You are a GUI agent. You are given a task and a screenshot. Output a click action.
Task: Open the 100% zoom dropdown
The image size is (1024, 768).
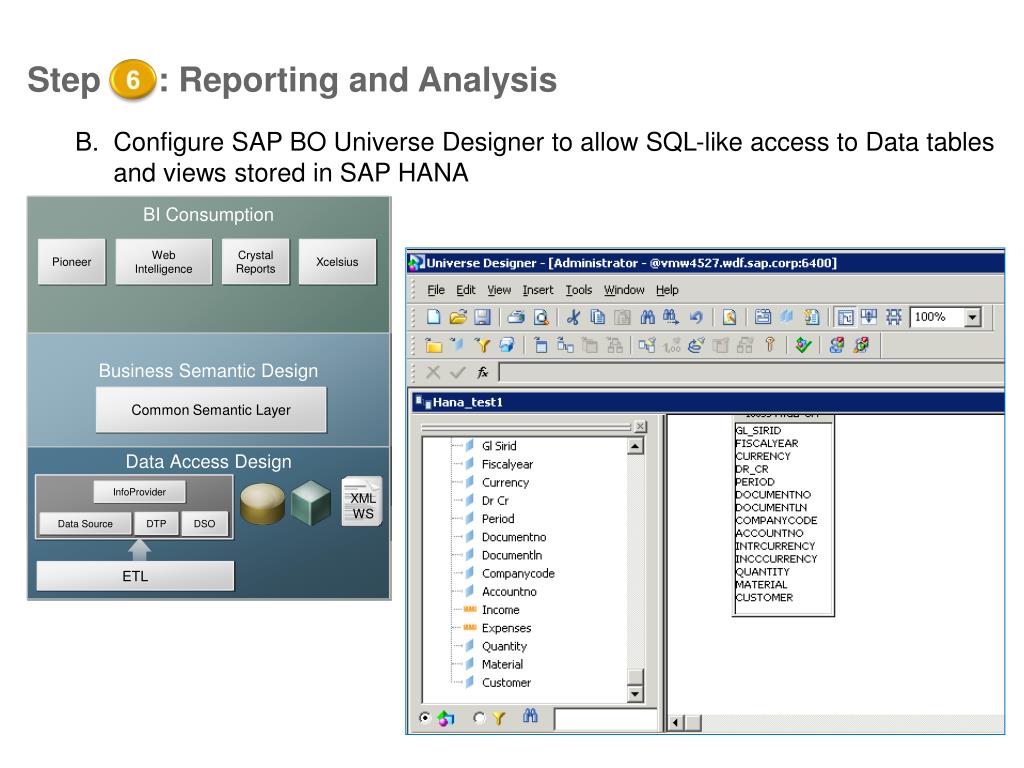tap(972, 317)
